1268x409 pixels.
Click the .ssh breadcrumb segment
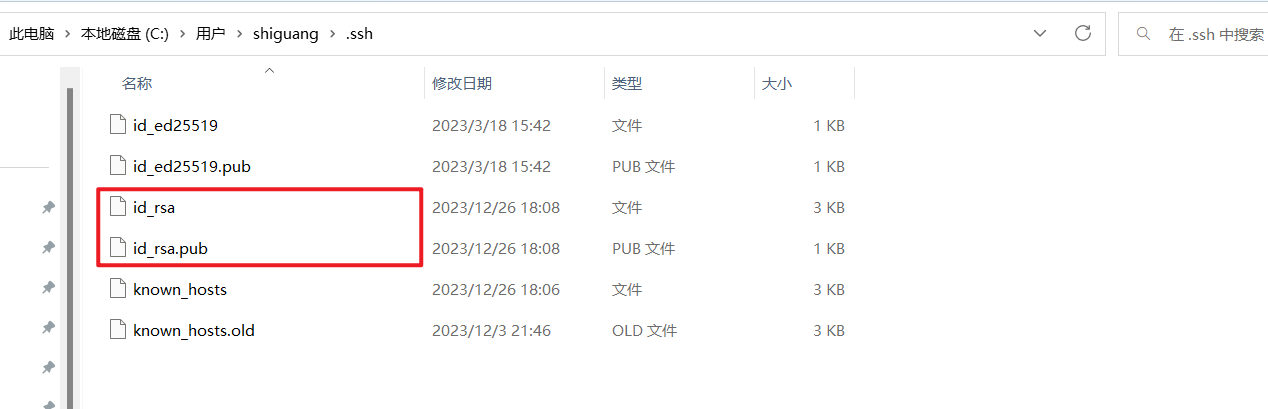[x=359, y=34]
